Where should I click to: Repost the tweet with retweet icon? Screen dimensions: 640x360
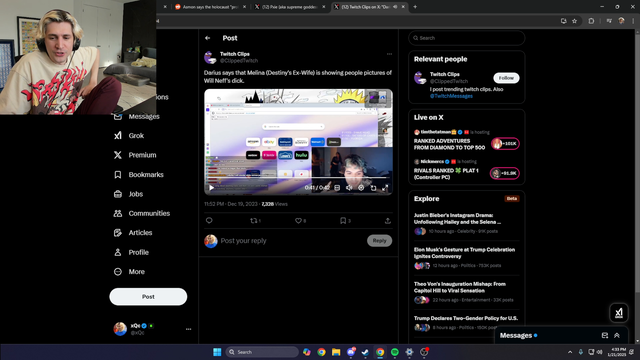254,220
